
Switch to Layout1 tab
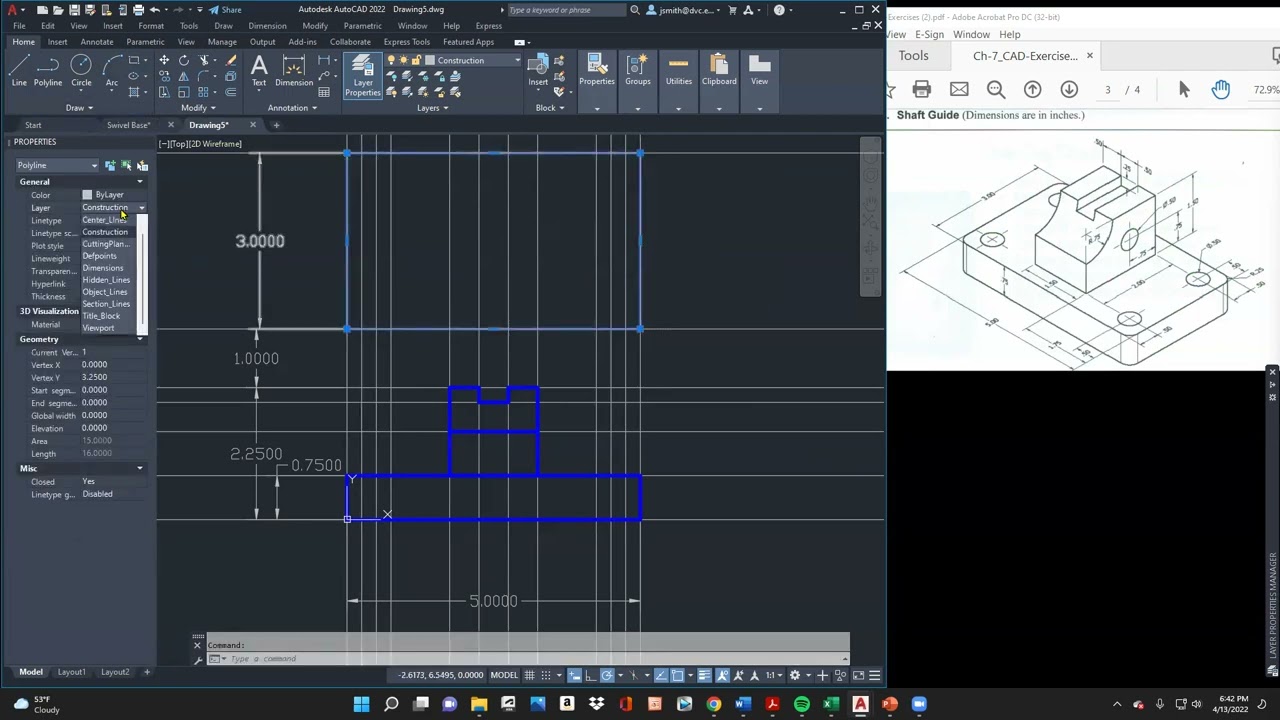[71, 672]
